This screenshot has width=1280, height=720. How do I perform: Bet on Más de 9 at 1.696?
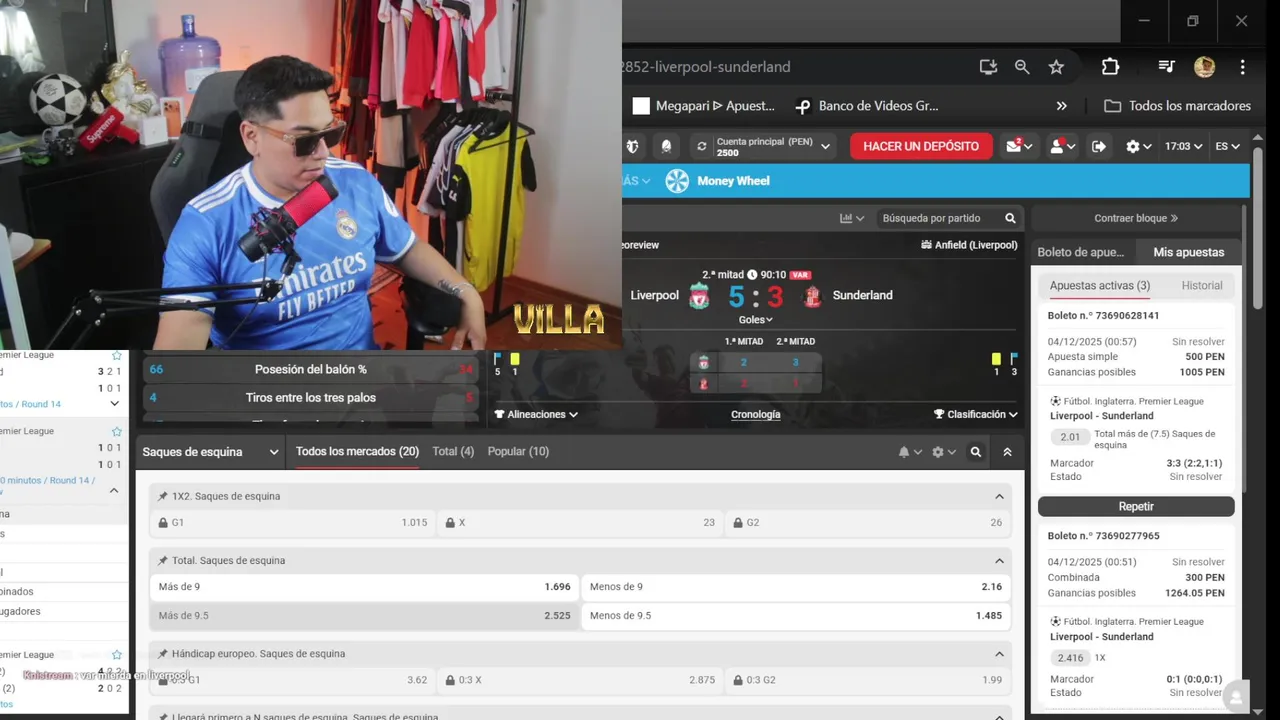pyautogui.click(x=364, y=587)
